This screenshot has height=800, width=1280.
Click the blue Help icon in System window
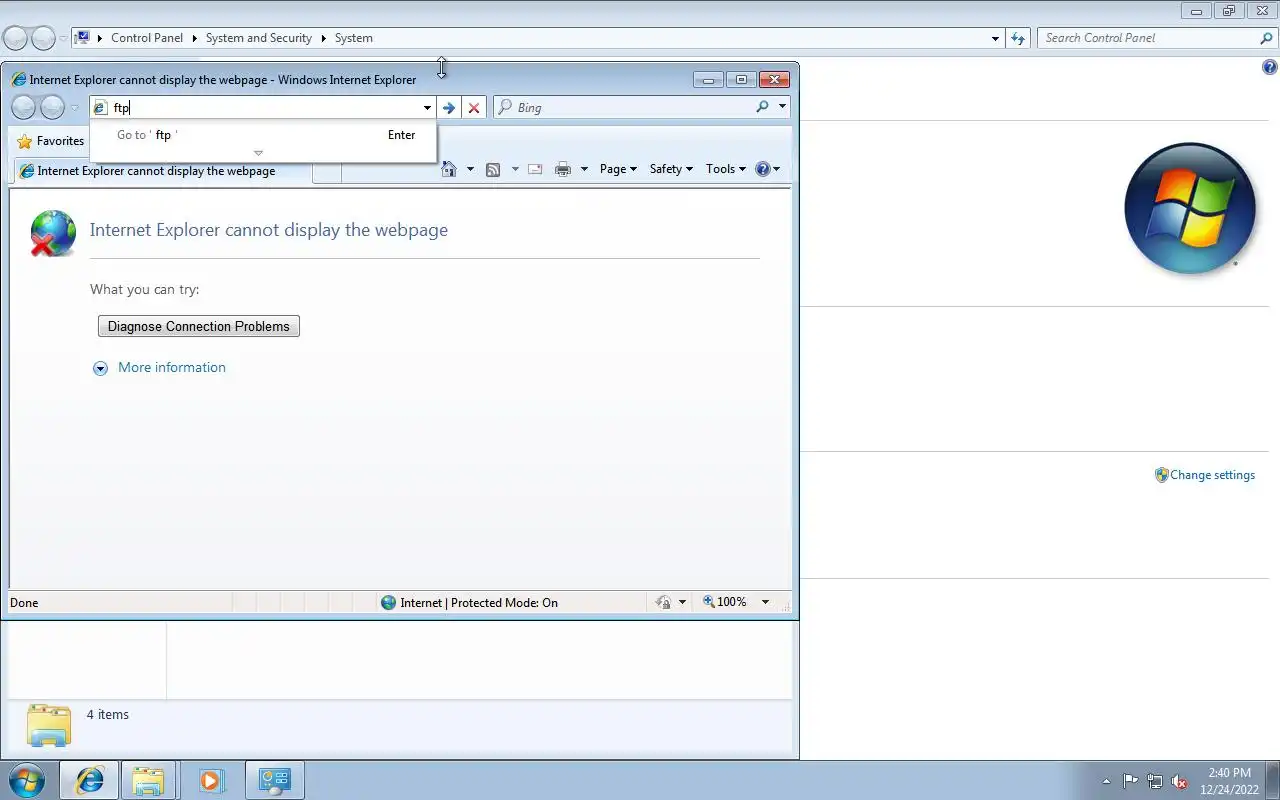click(1270, 68)
